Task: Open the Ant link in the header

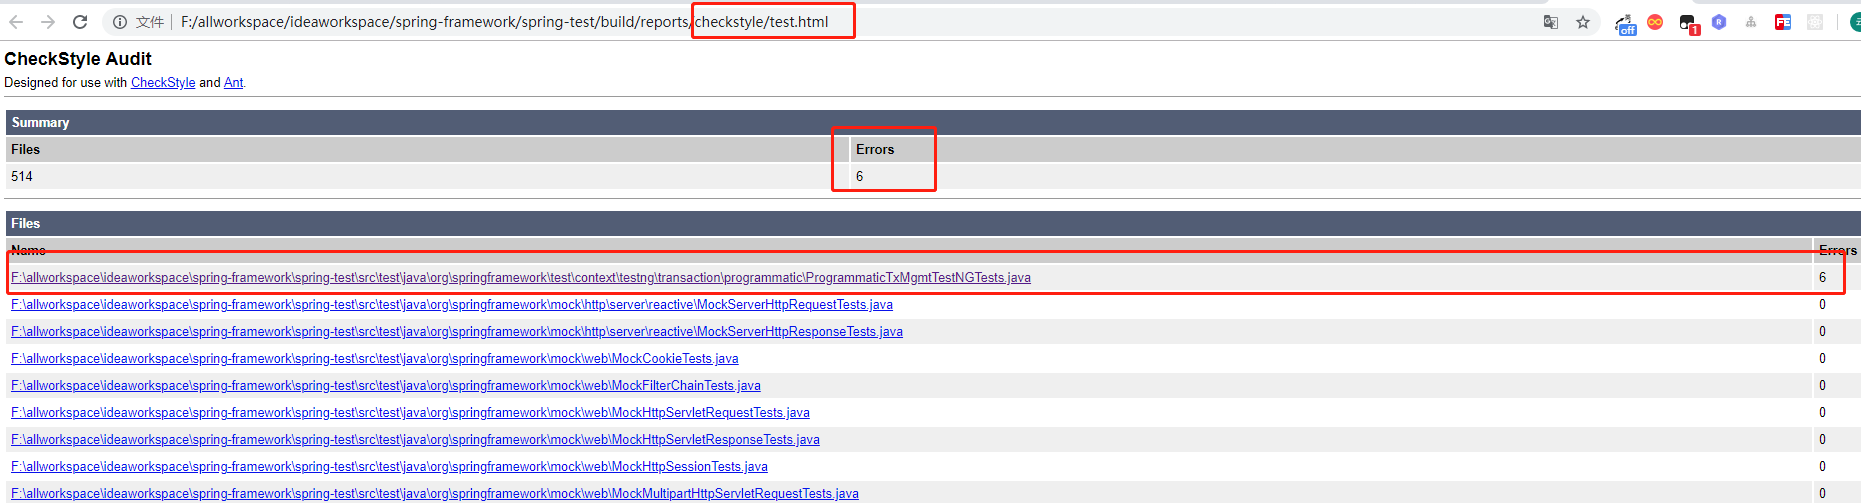Action: click(x=233, y=83)
